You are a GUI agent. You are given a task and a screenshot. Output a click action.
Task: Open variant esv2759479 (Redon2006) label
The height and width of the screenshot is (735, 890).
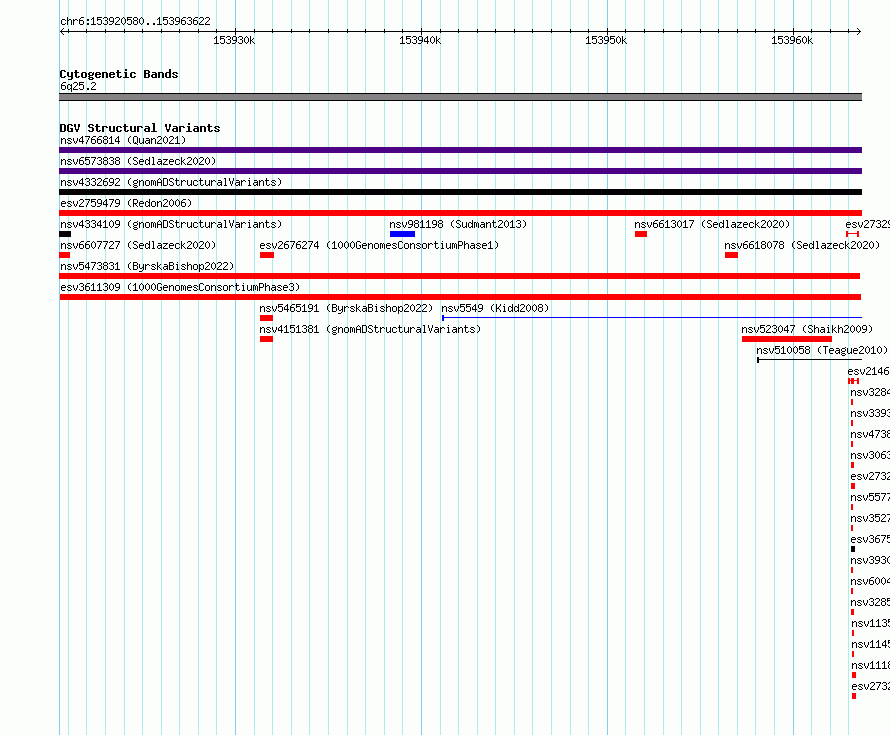click(126, 203)
